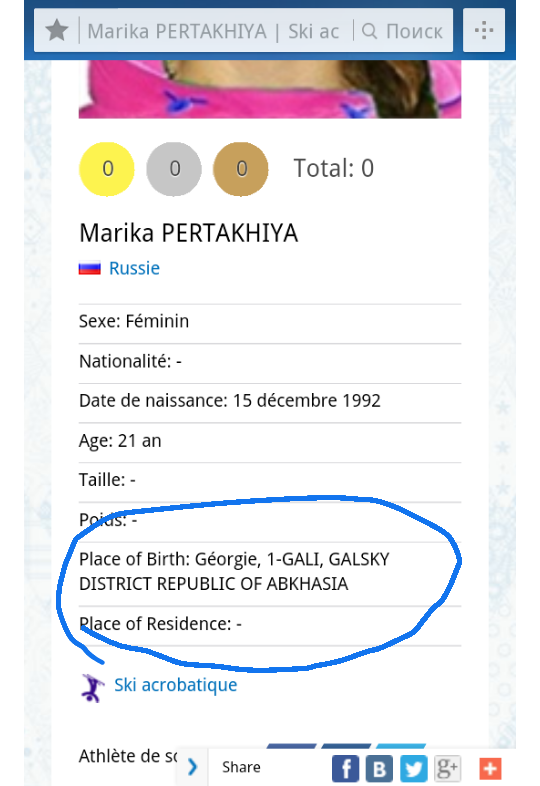
Task: Share on Facebook icon
Action: pos(345,768)
